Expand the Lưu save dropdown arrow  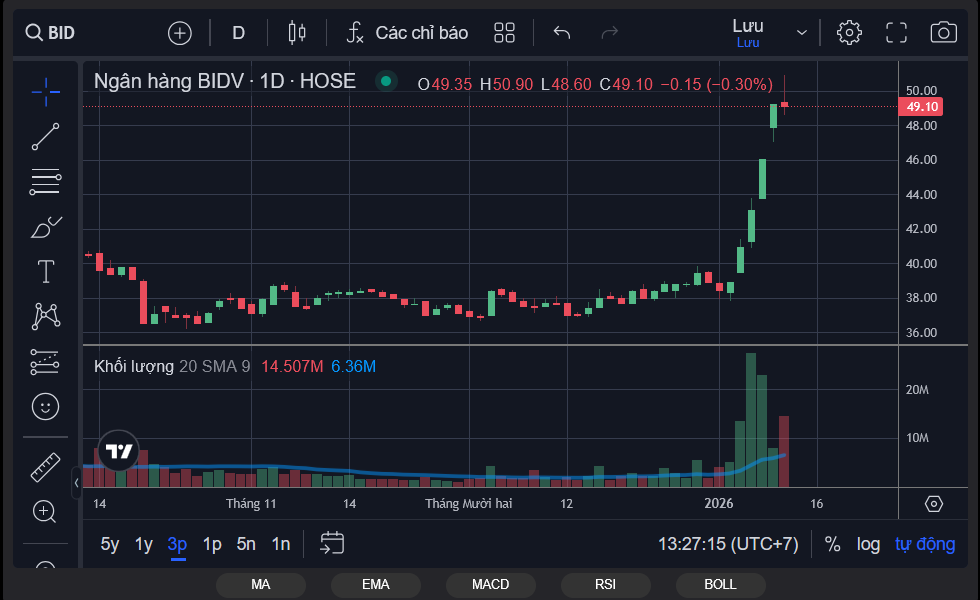[801, 33]
